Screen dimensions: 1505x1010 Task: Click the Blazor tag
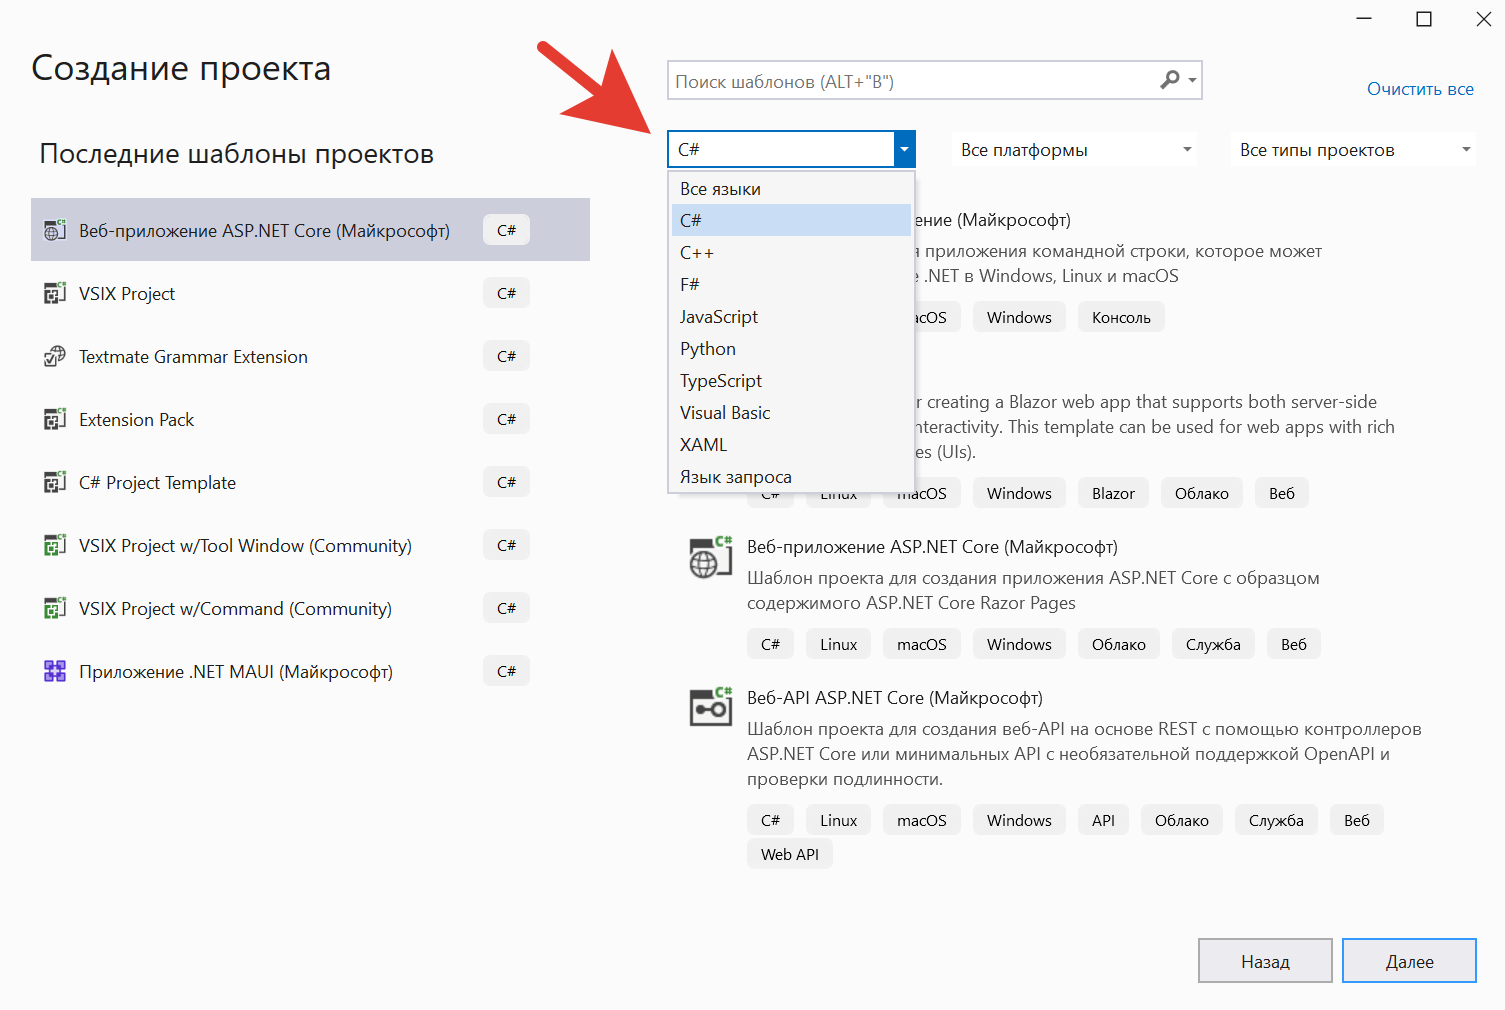pos(1113,493)
